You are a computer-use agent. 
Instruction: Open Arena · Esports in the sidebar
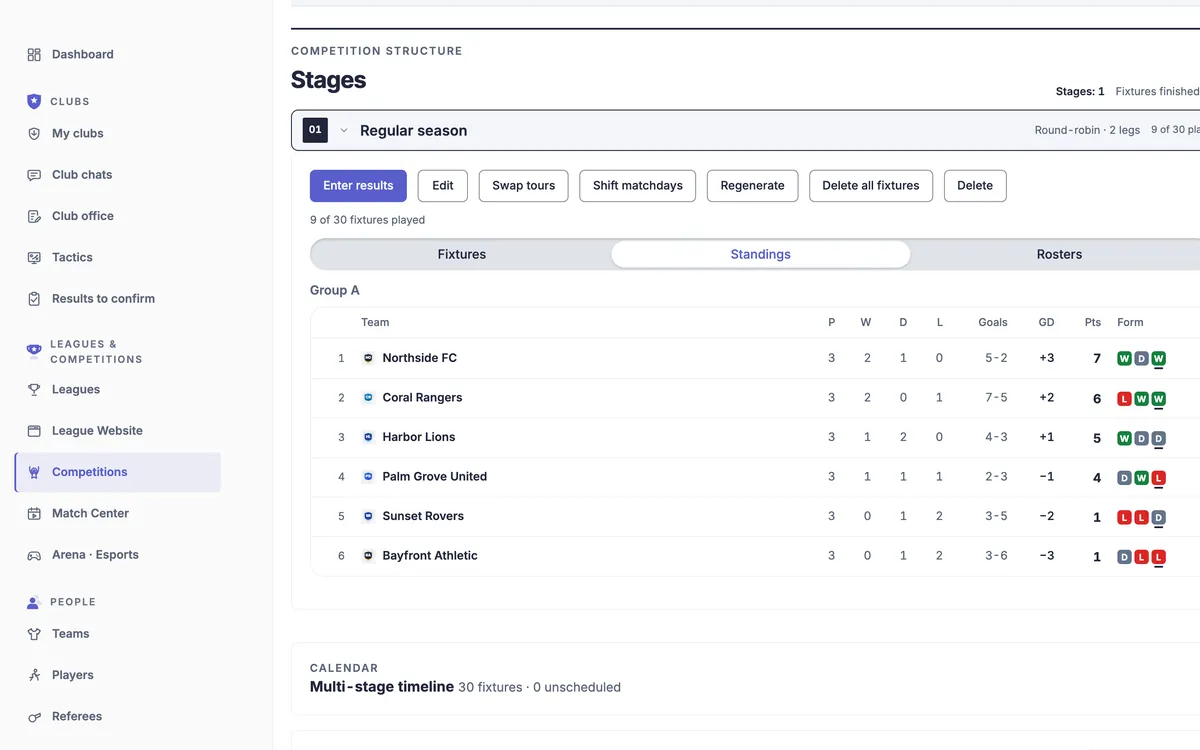point(118,555)
